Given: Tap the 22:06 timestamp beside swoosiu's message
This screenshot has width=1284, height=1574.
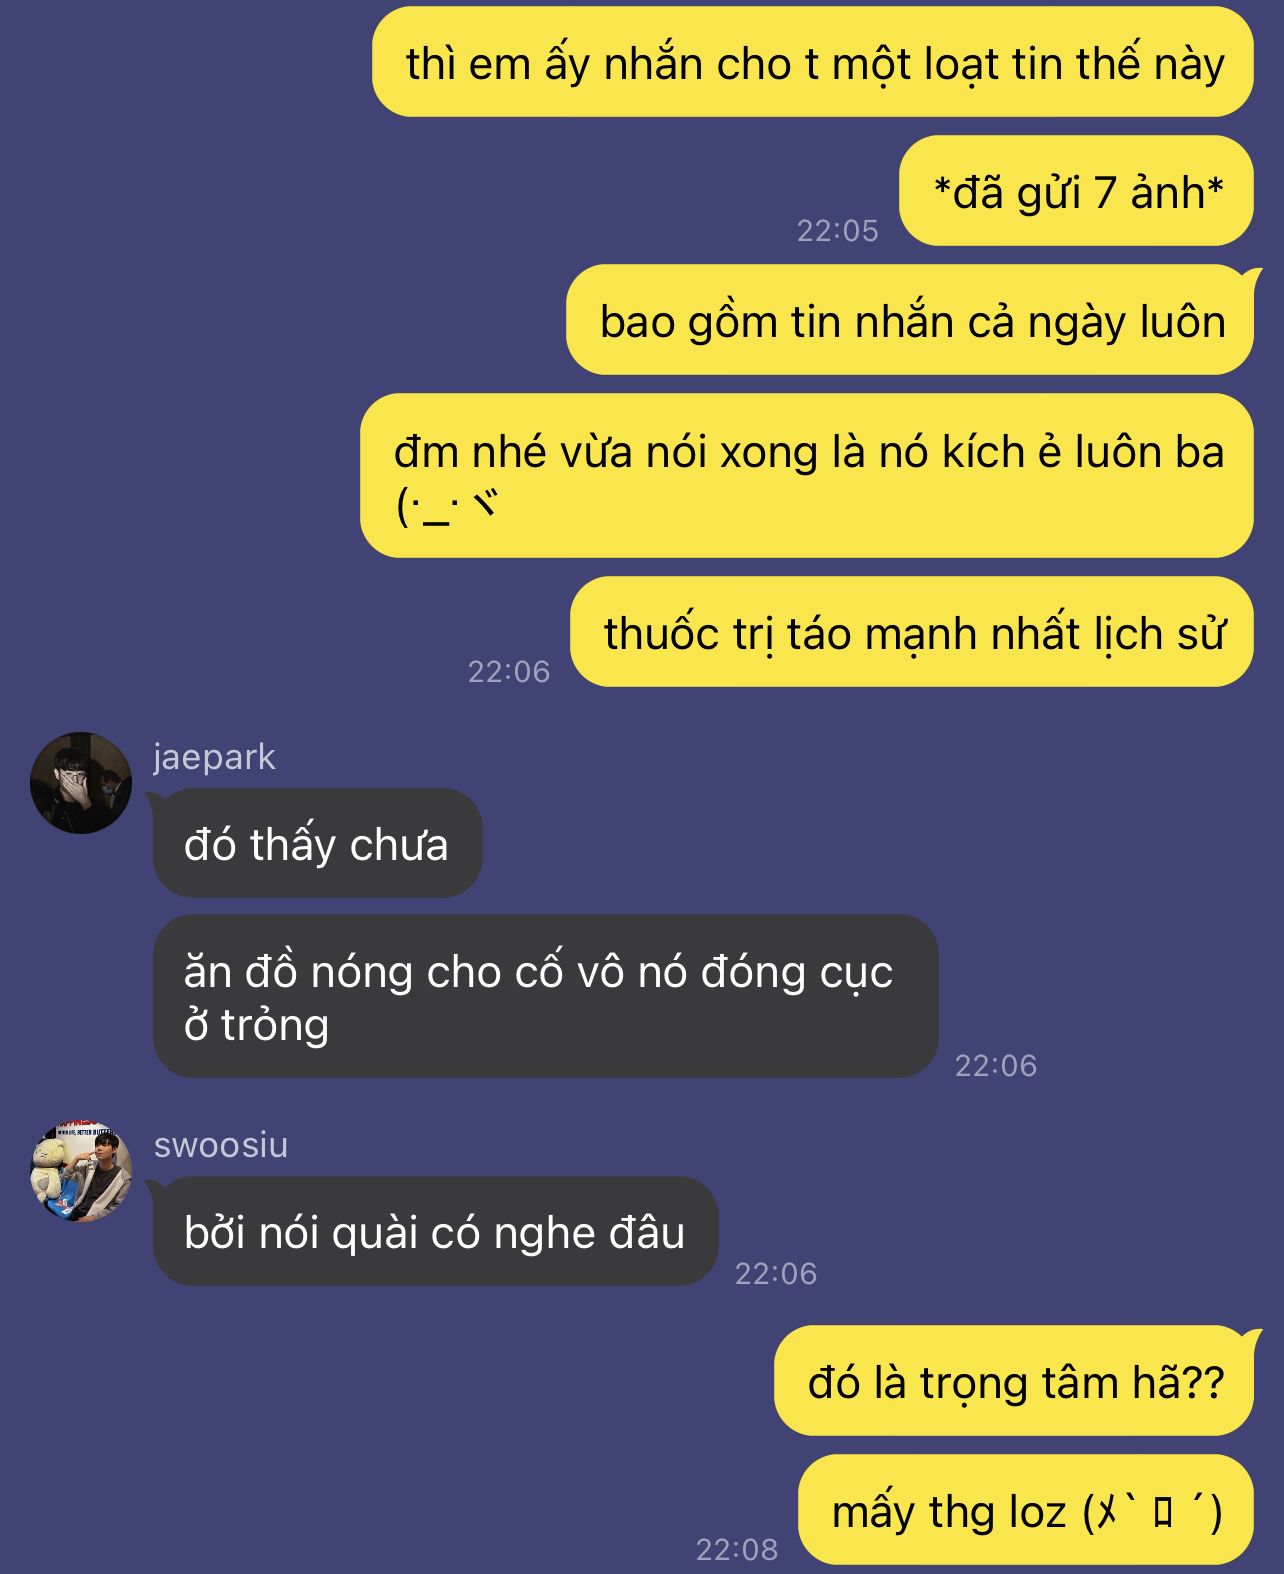Looking at the screenshot, I should 776,1273.
